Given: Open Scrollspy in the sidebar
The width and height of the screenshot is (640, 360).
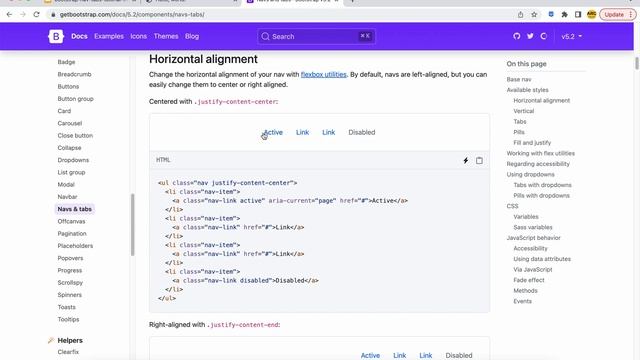Looking at the screenshot, I should pos(70,282).
